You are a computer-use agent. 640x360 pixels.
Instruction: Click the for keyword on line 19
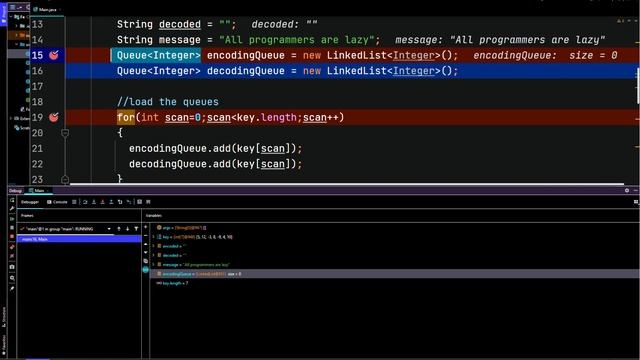point(126,118)
